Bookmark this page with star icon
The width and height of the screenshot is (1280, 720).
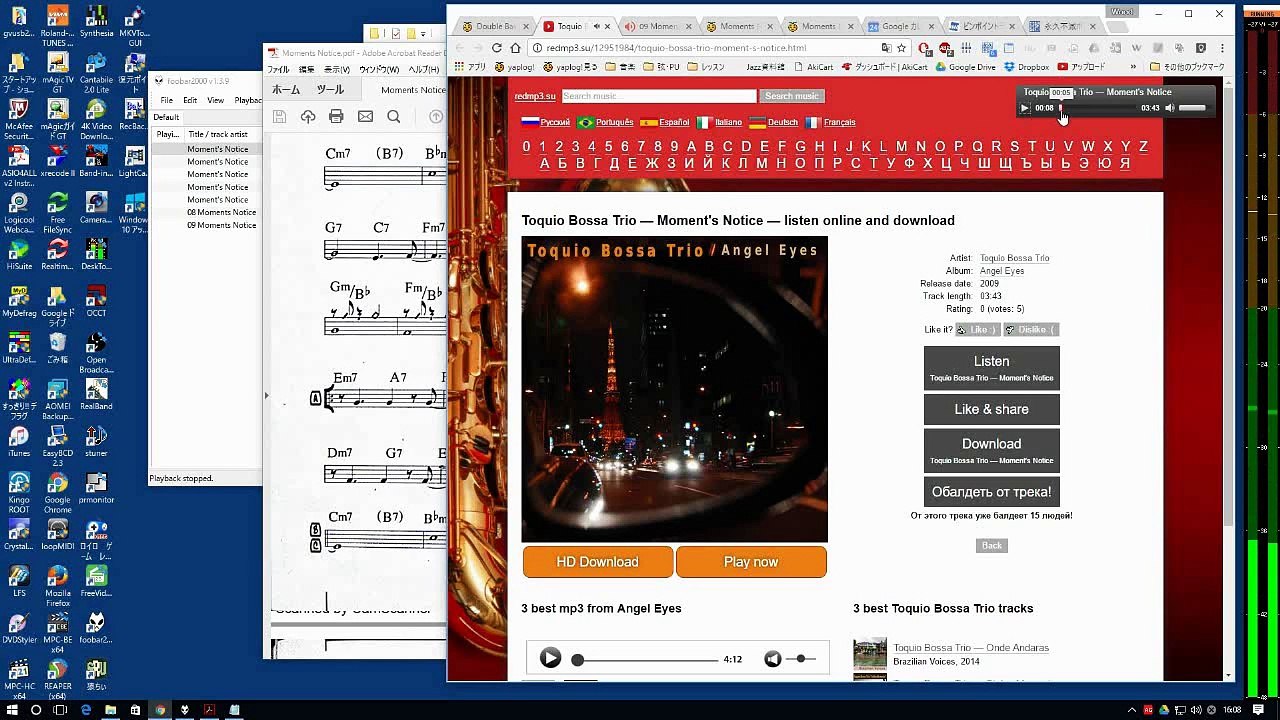coord(901,48)
